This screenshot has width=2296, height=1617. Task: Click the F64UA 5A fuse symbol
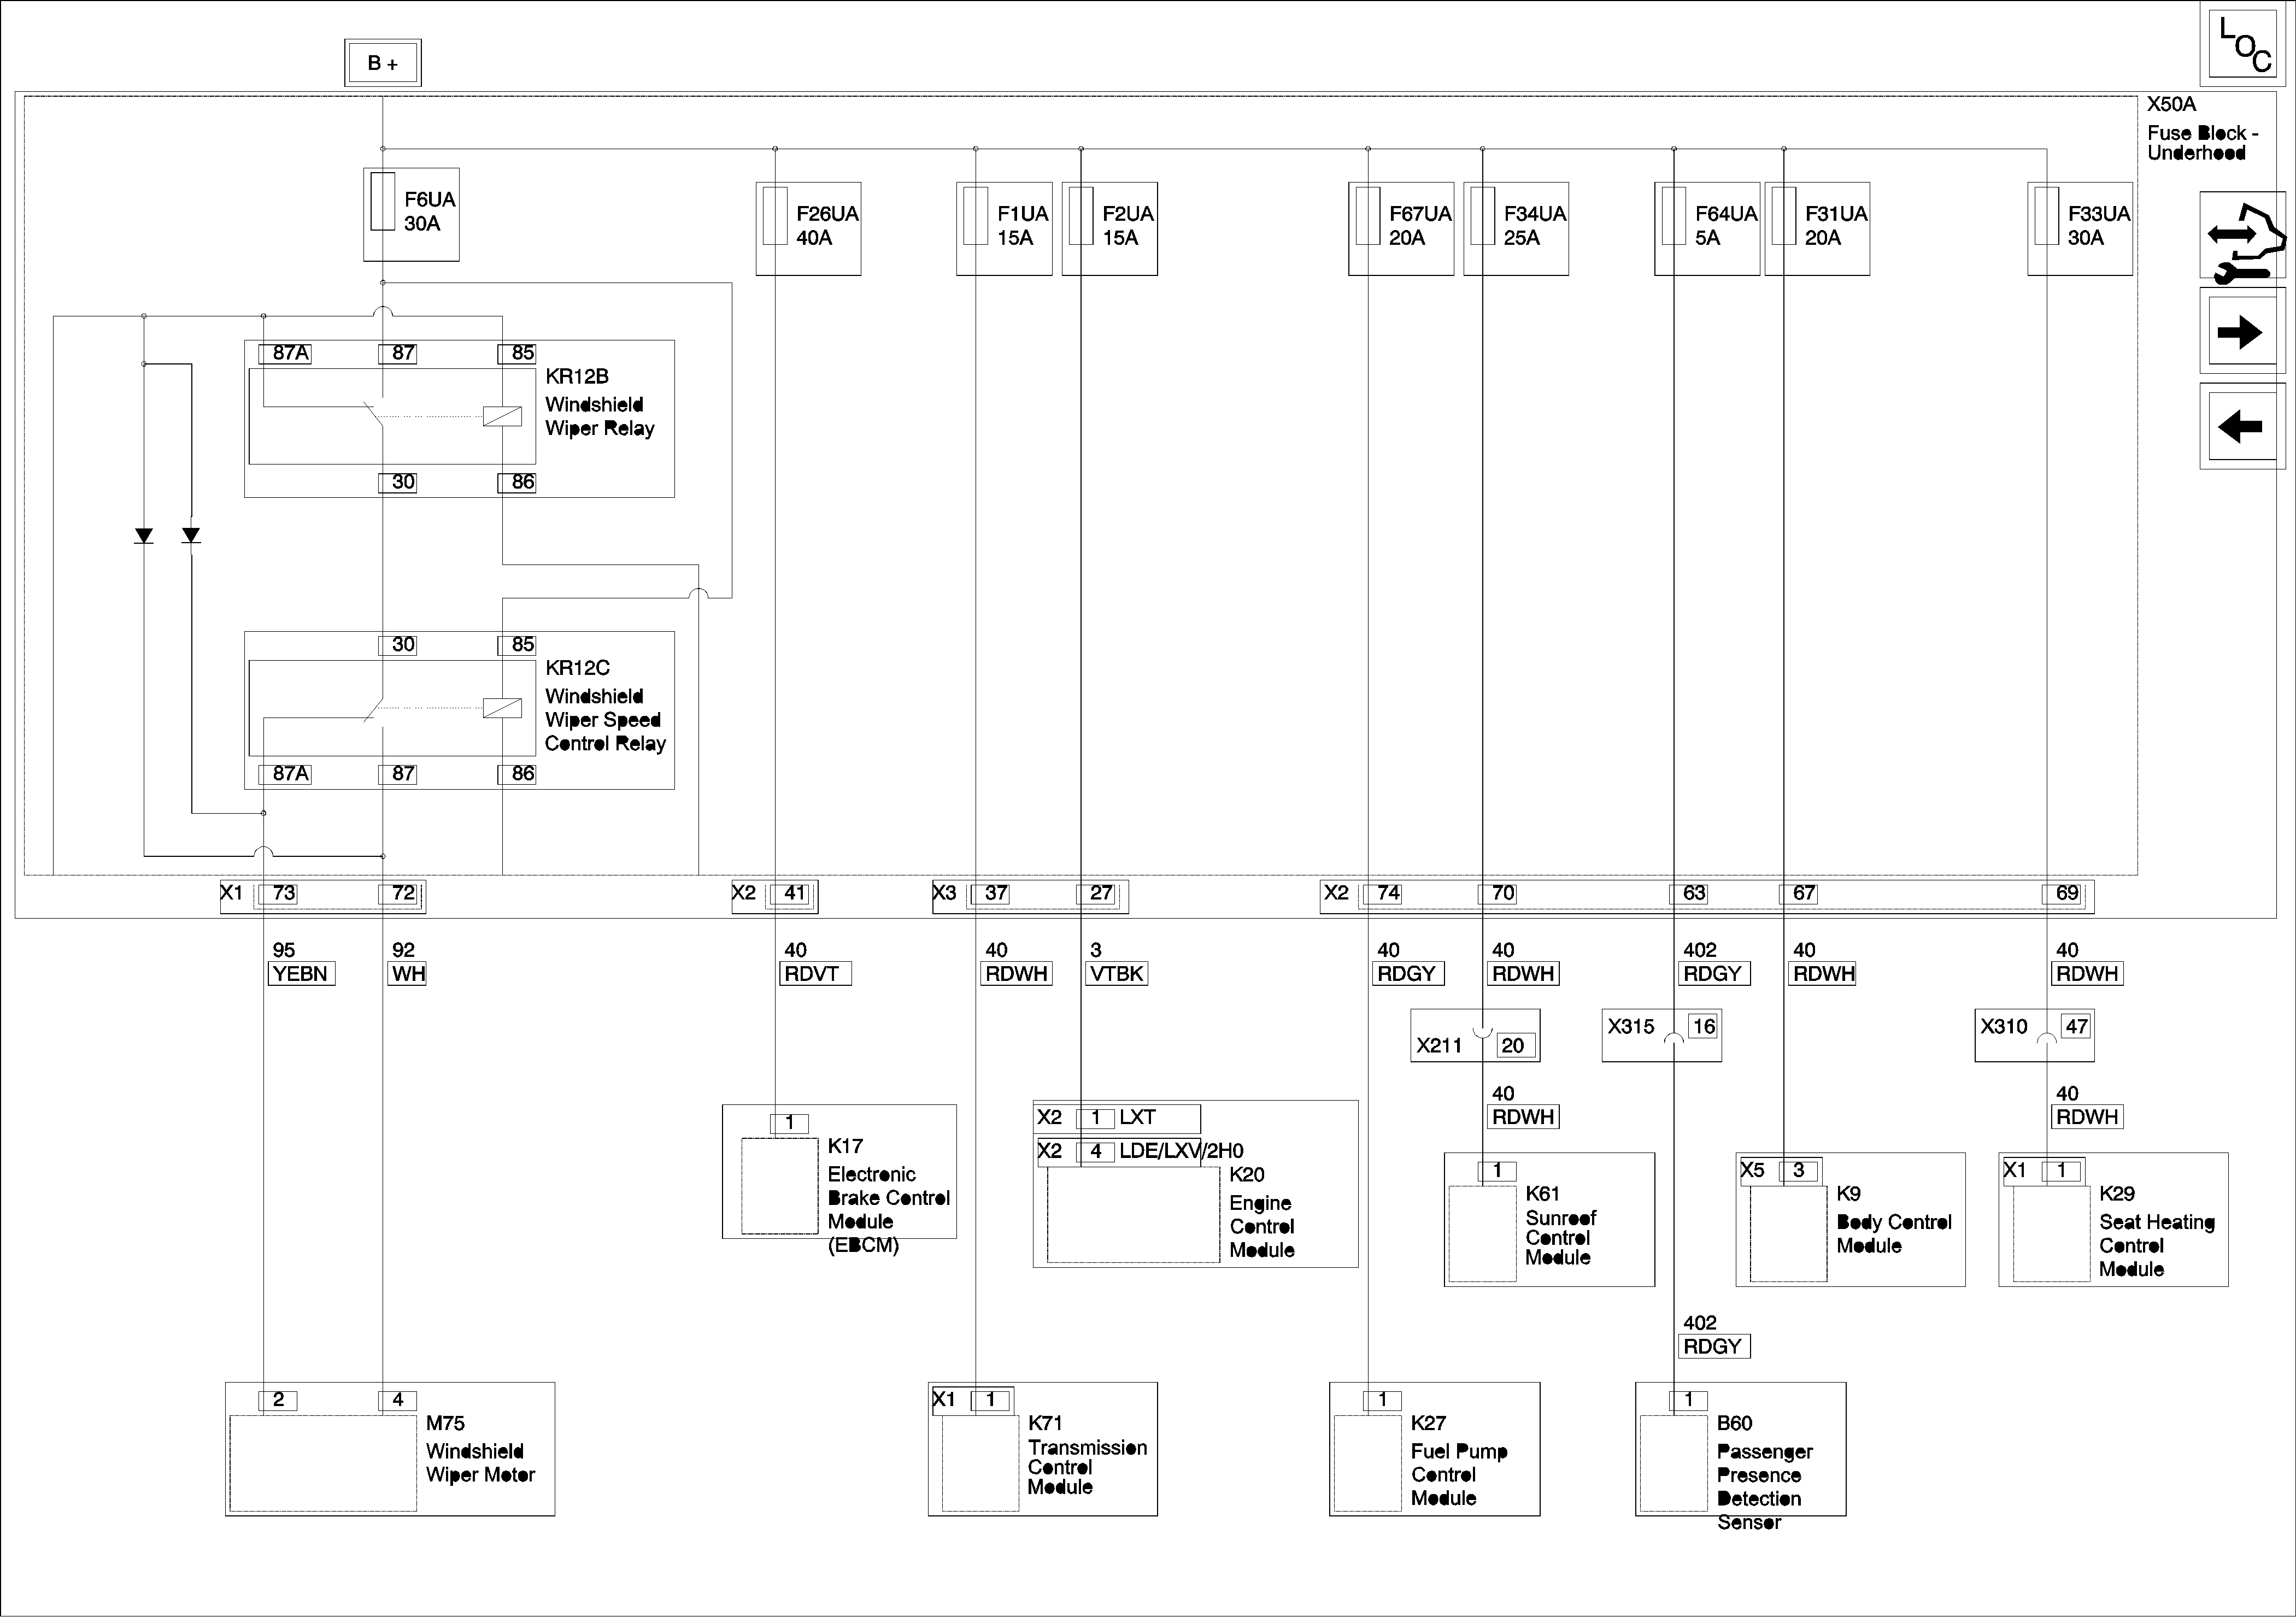(x=1673, y=215)
